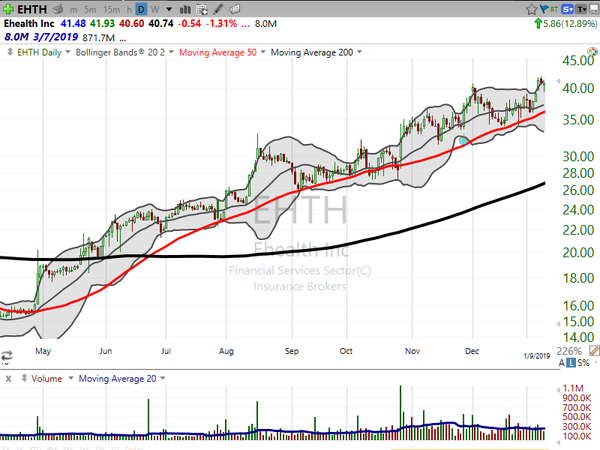The height and width of the screenshot is (450, 600).
Task: Click the Volume pane move handle icon
Action: point(24,378)
